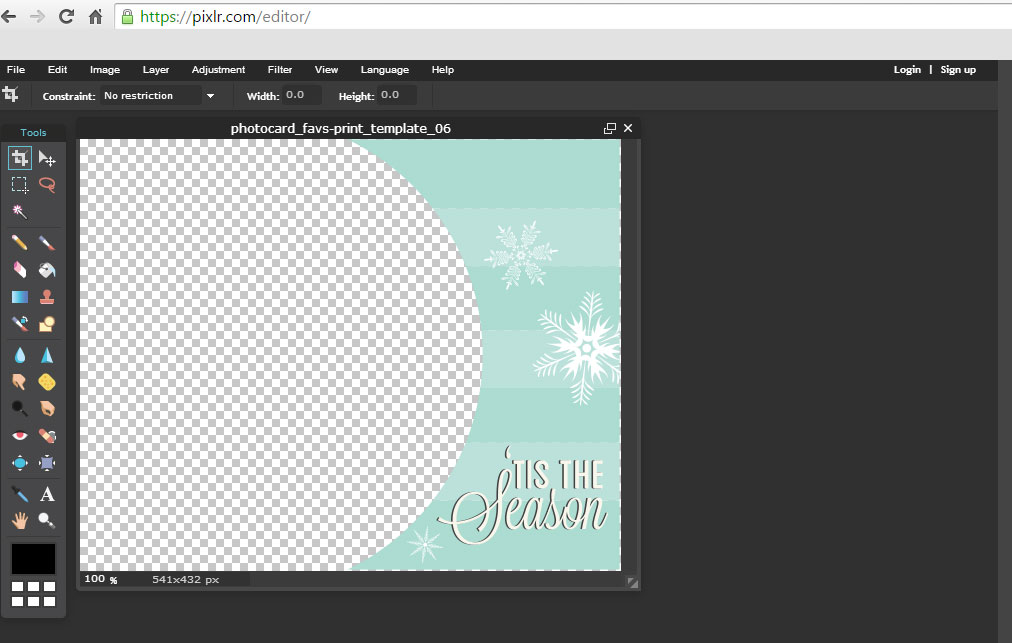
Task: Choose the Type text tool
Action: click(x=47, y=494)
